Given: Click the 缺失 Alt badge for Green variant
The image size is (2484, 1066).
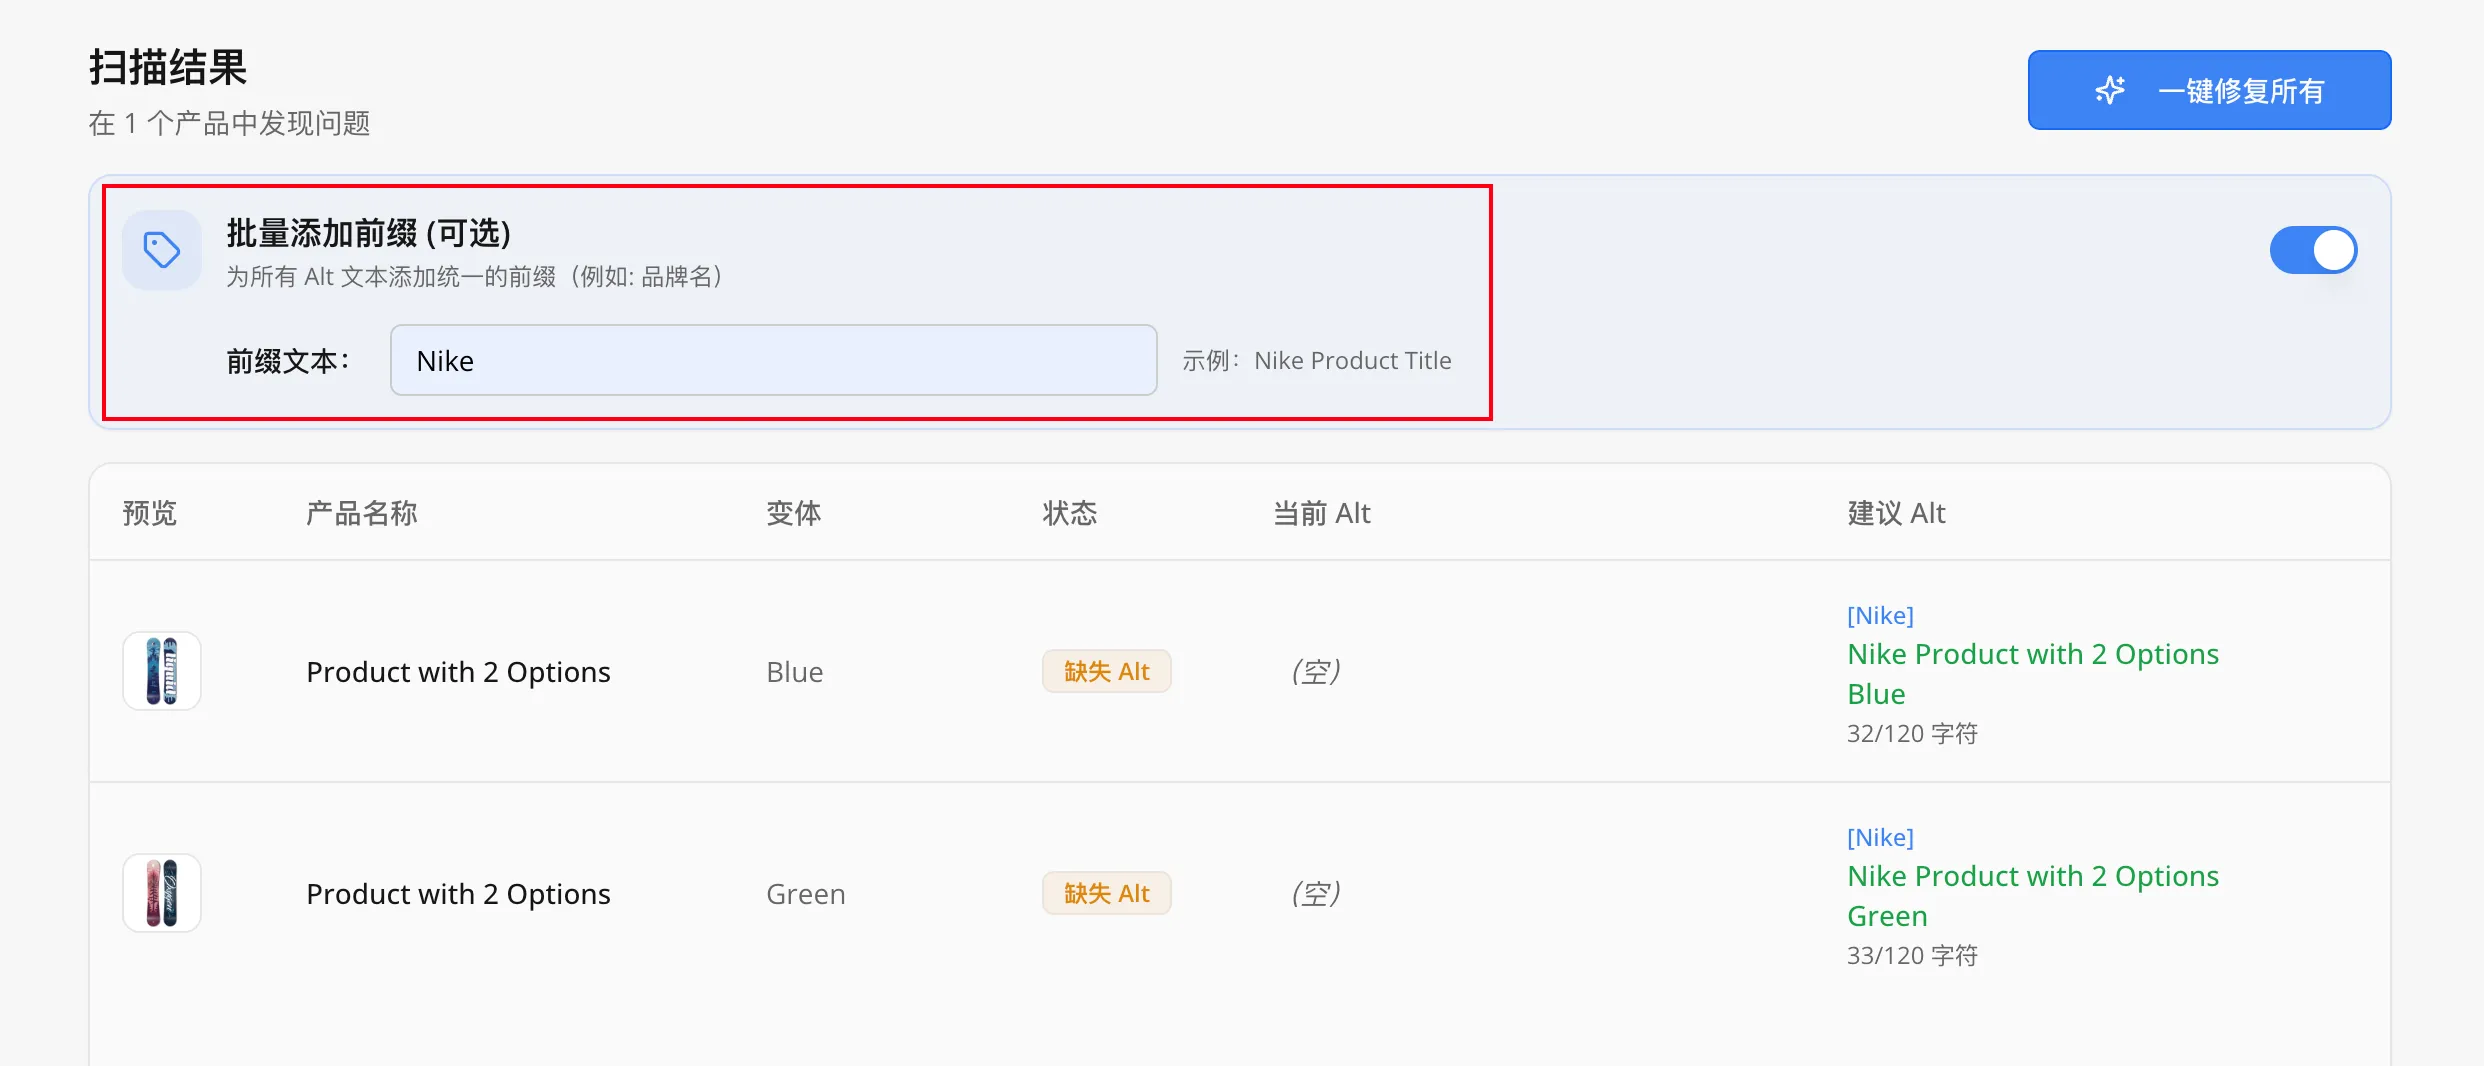Looking at the screenshot, I should (1106, 893).
